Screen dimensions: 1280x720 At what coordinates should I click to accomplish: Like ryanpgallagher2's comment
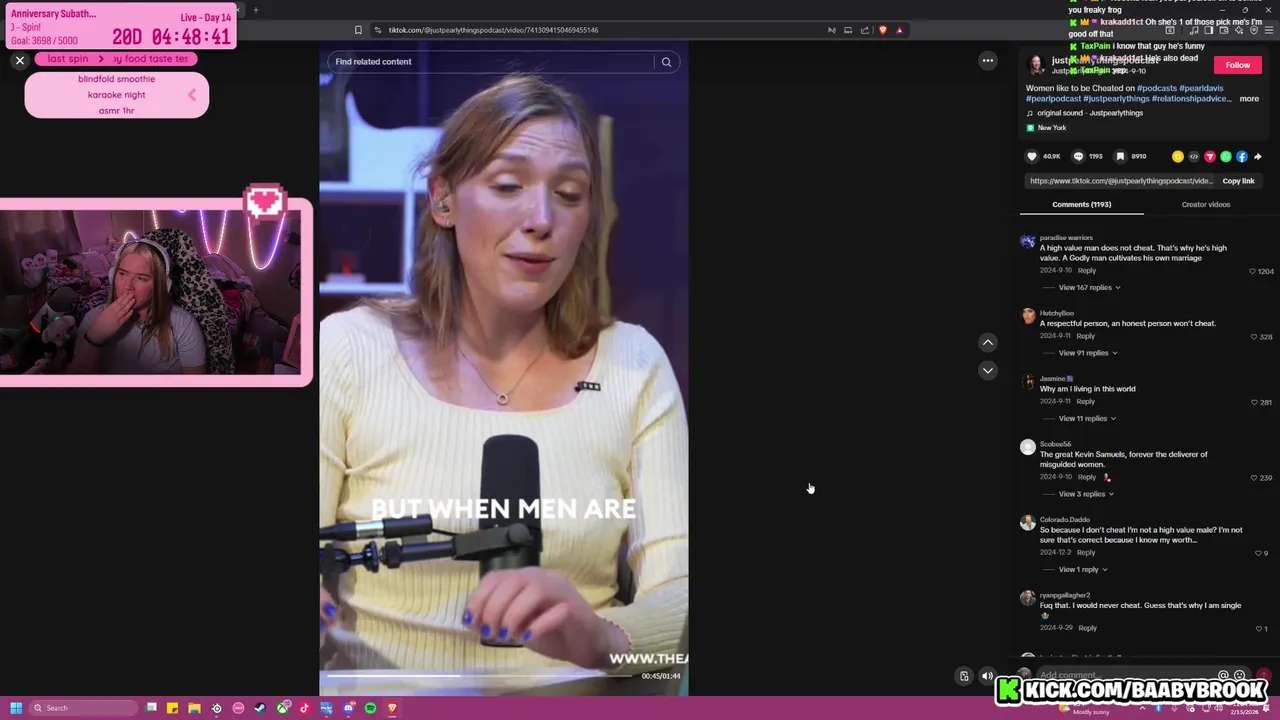click(1258, 629)
